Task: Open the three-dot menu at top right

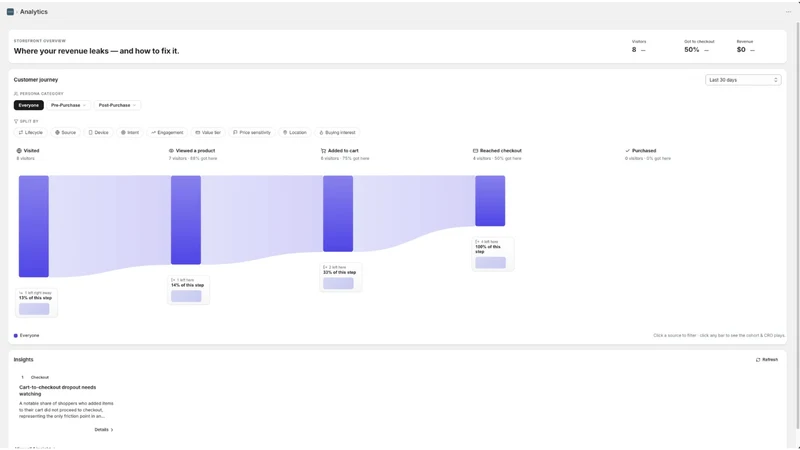Action: [x=788, y=12]
